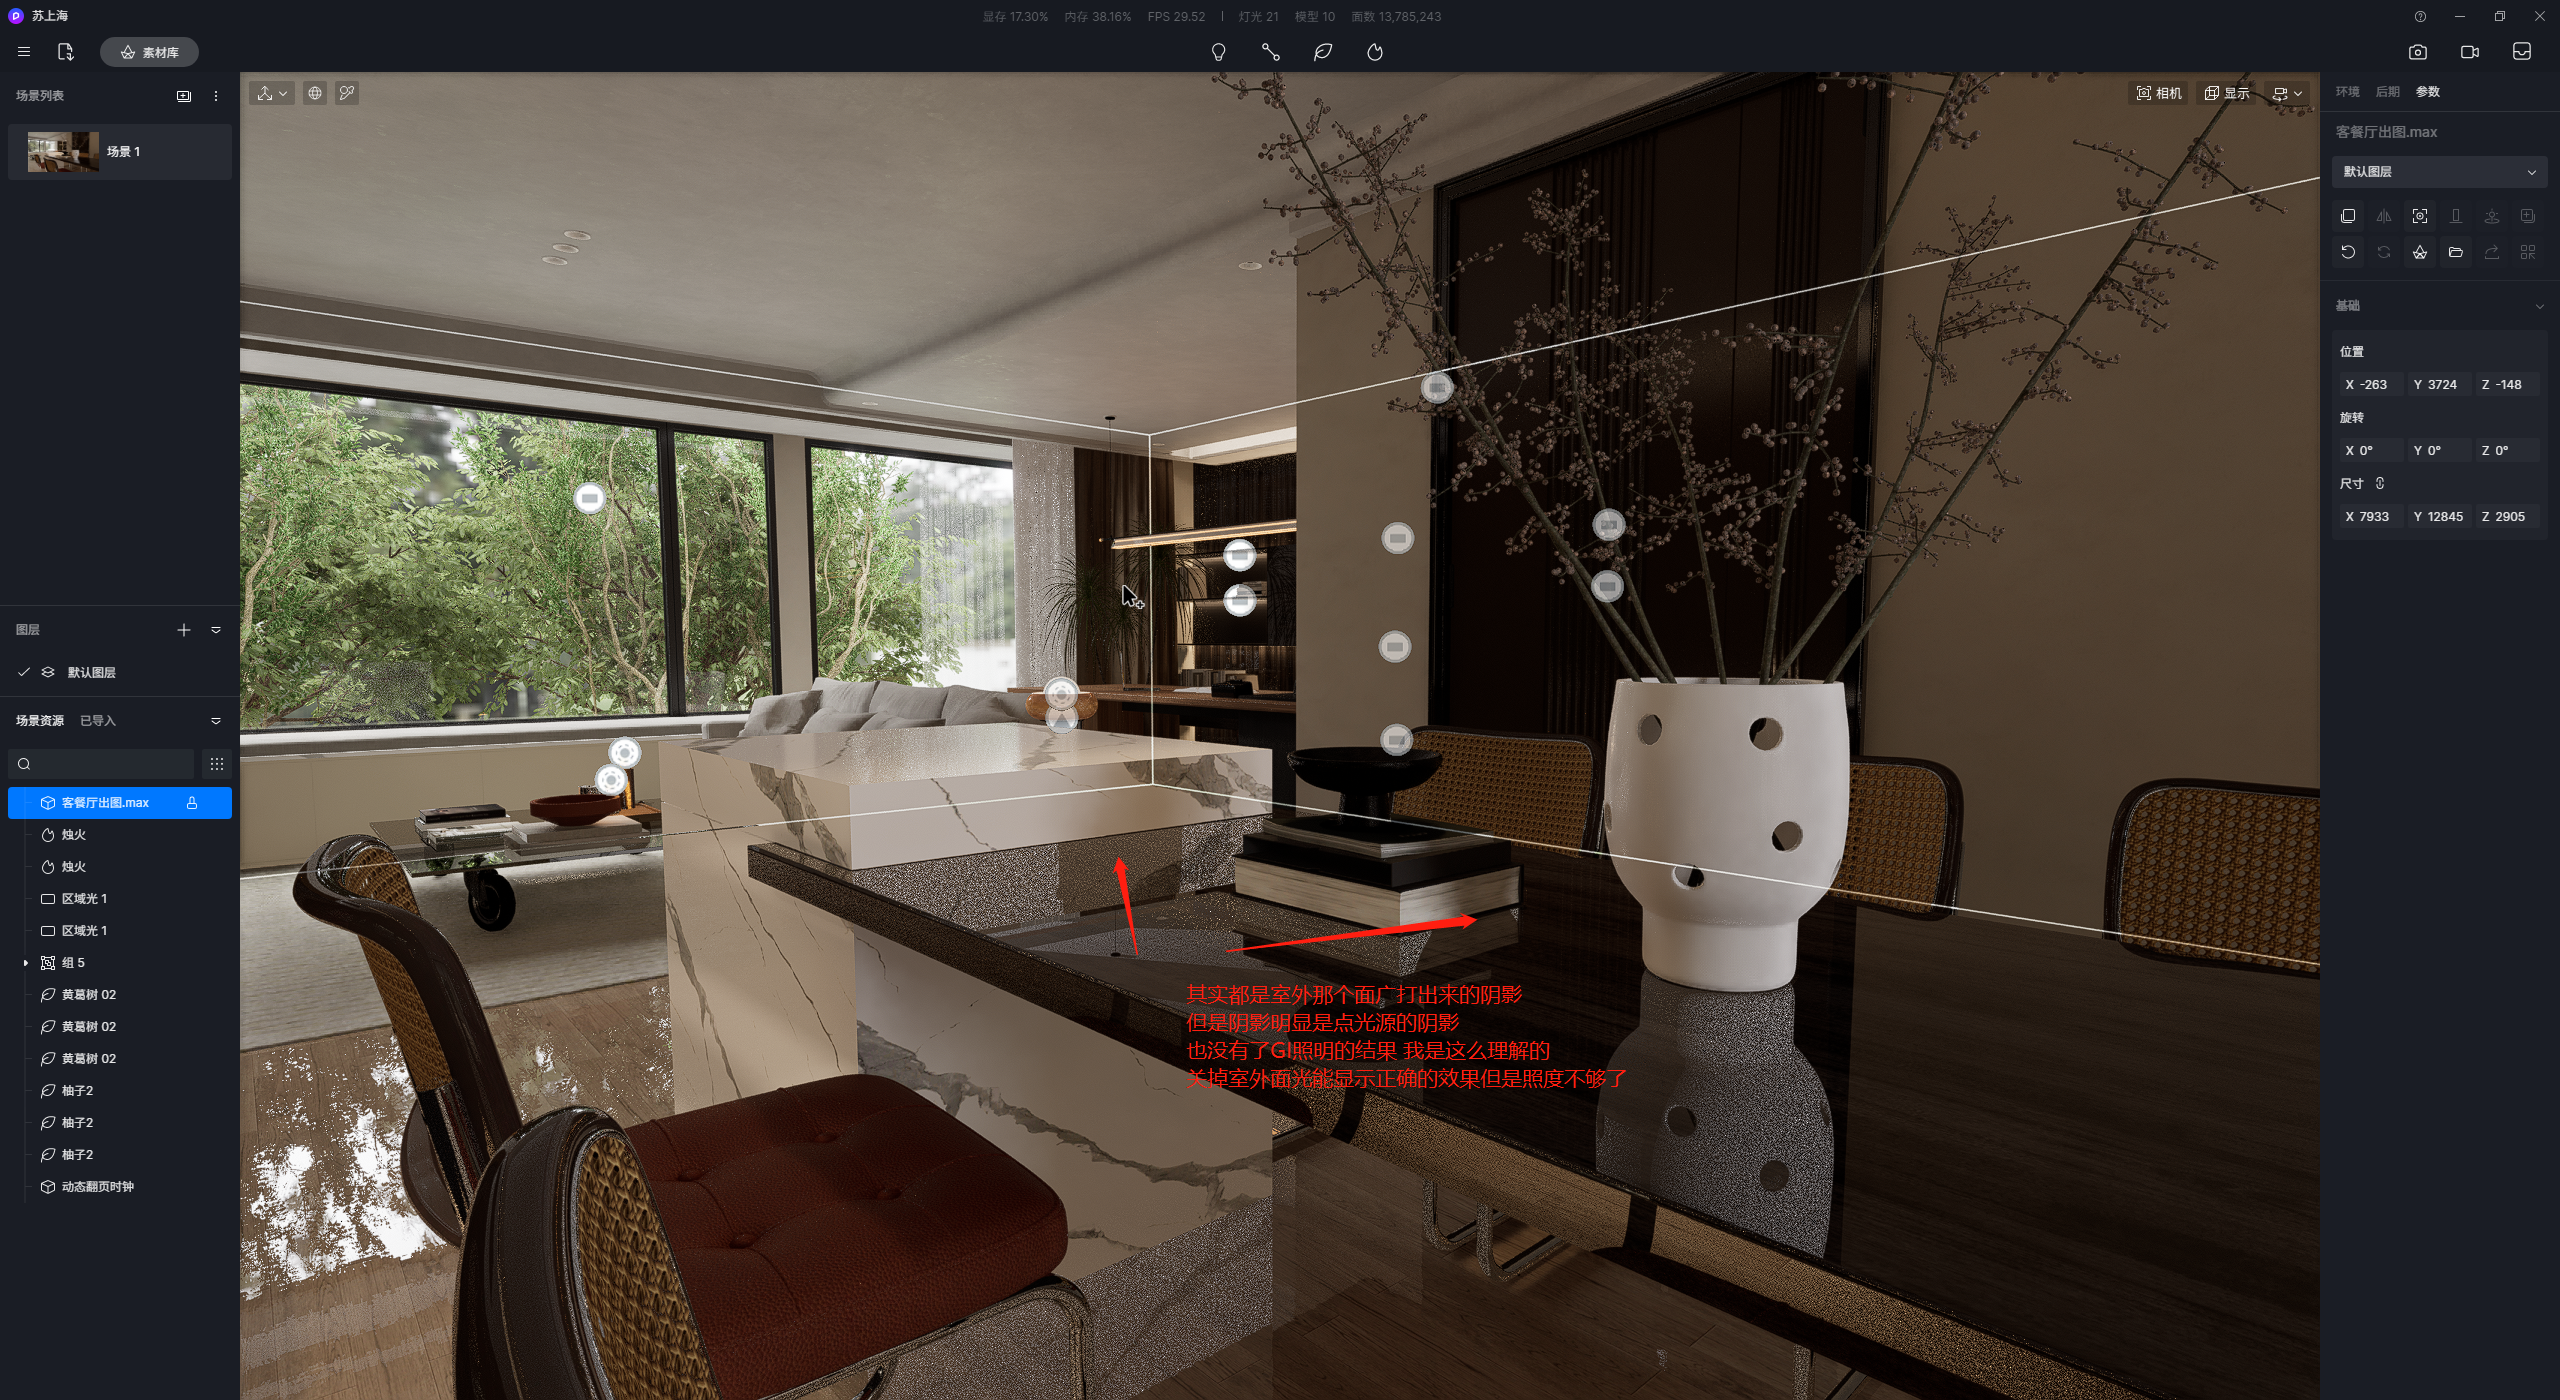
Task: Switch to the 环境 tab
Action: coord(2347,92)
